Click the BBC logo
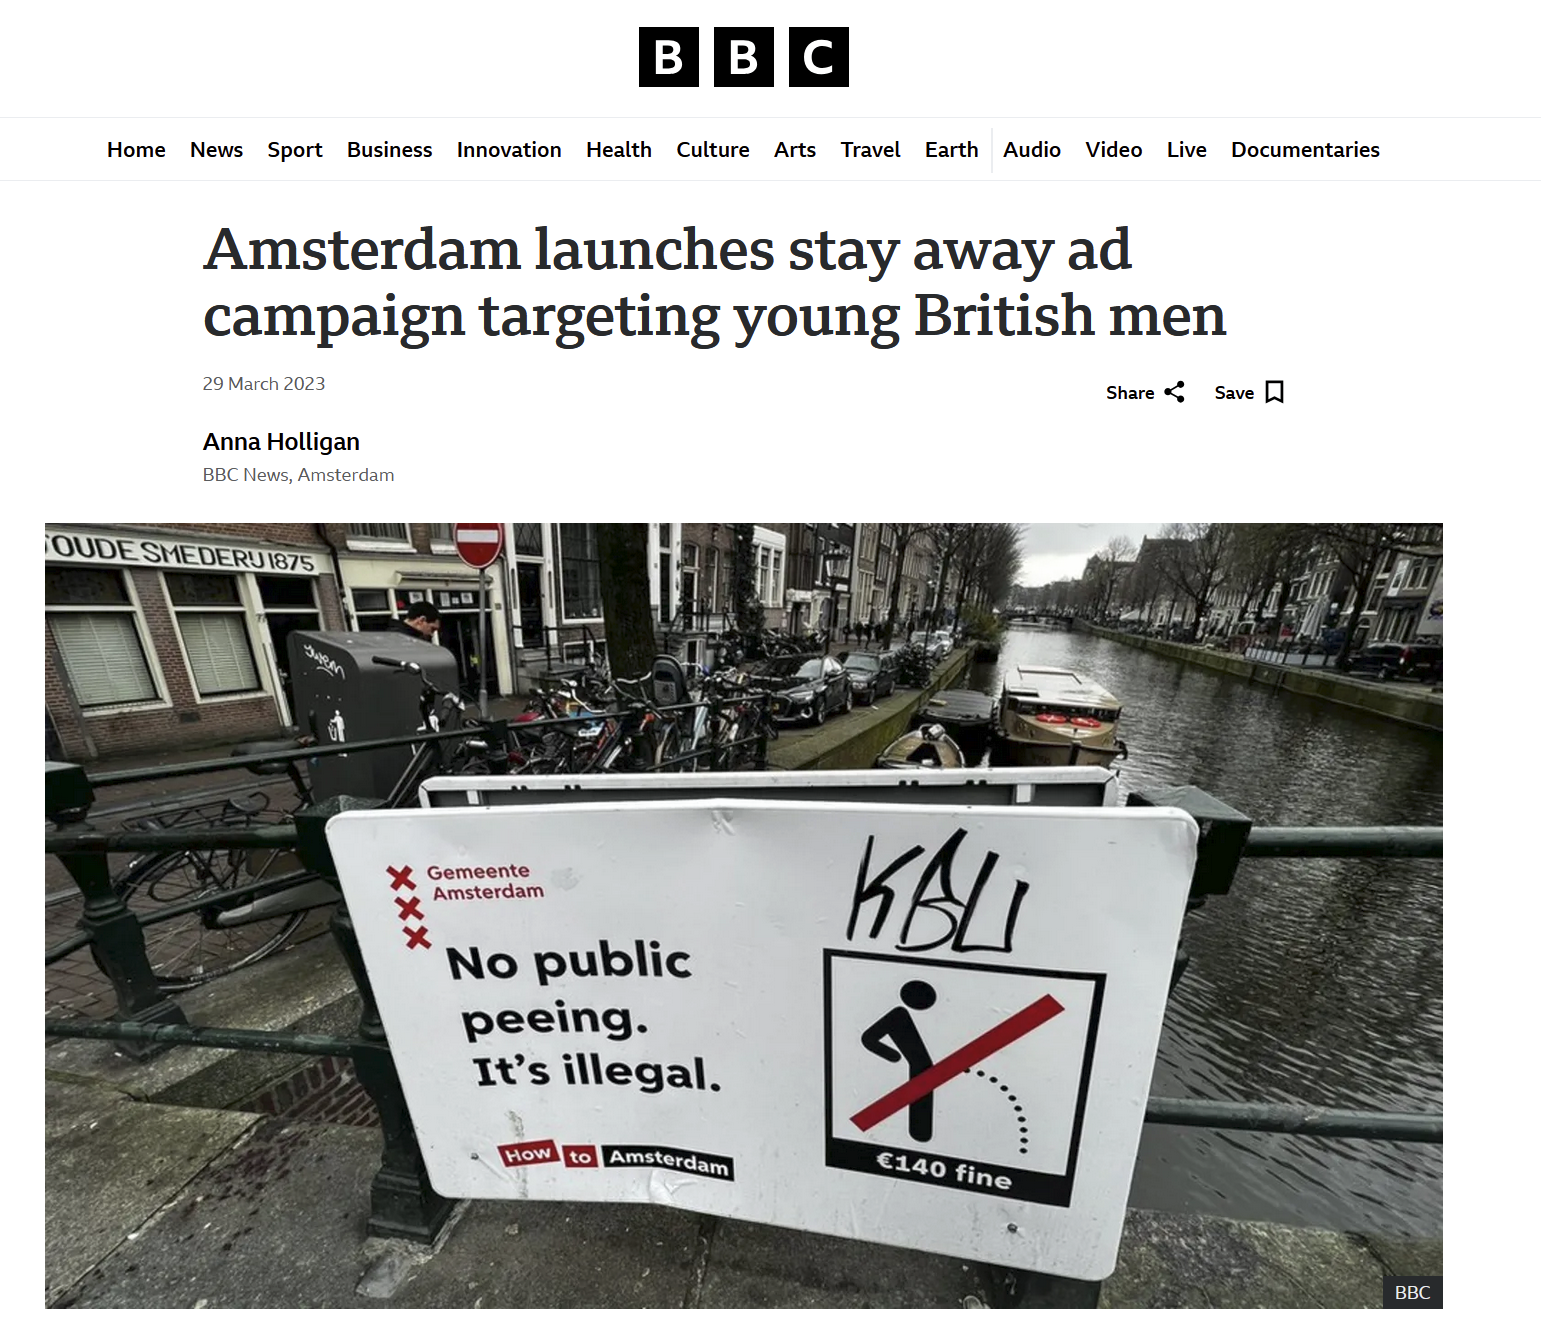 [x=743, y=57]
